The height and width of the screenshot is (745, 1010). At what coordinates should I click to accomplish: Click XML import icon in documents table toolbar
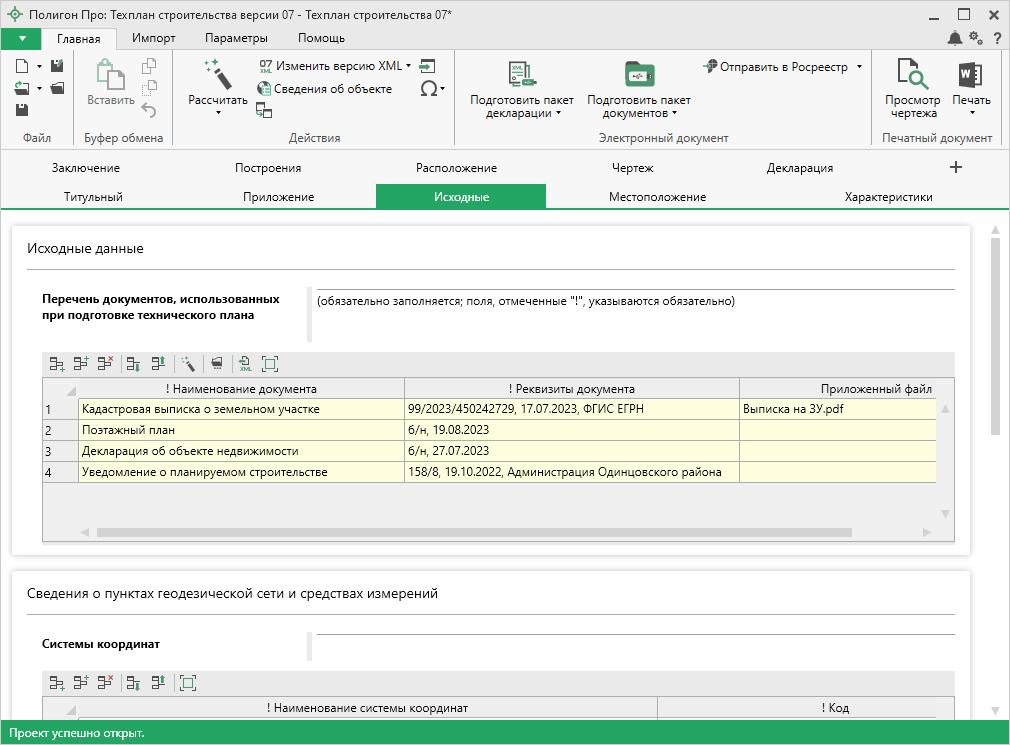tap(244, 364)
